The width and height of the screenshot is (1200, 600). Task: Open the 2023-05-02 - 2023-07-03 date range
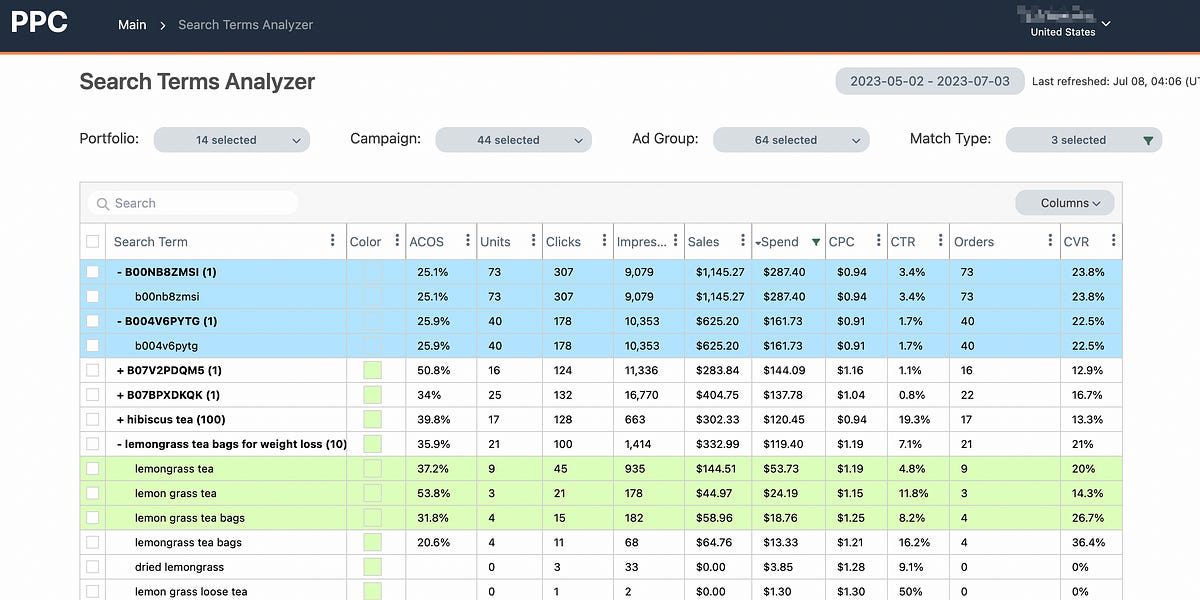pyautogui.click(x=930, y=81)
